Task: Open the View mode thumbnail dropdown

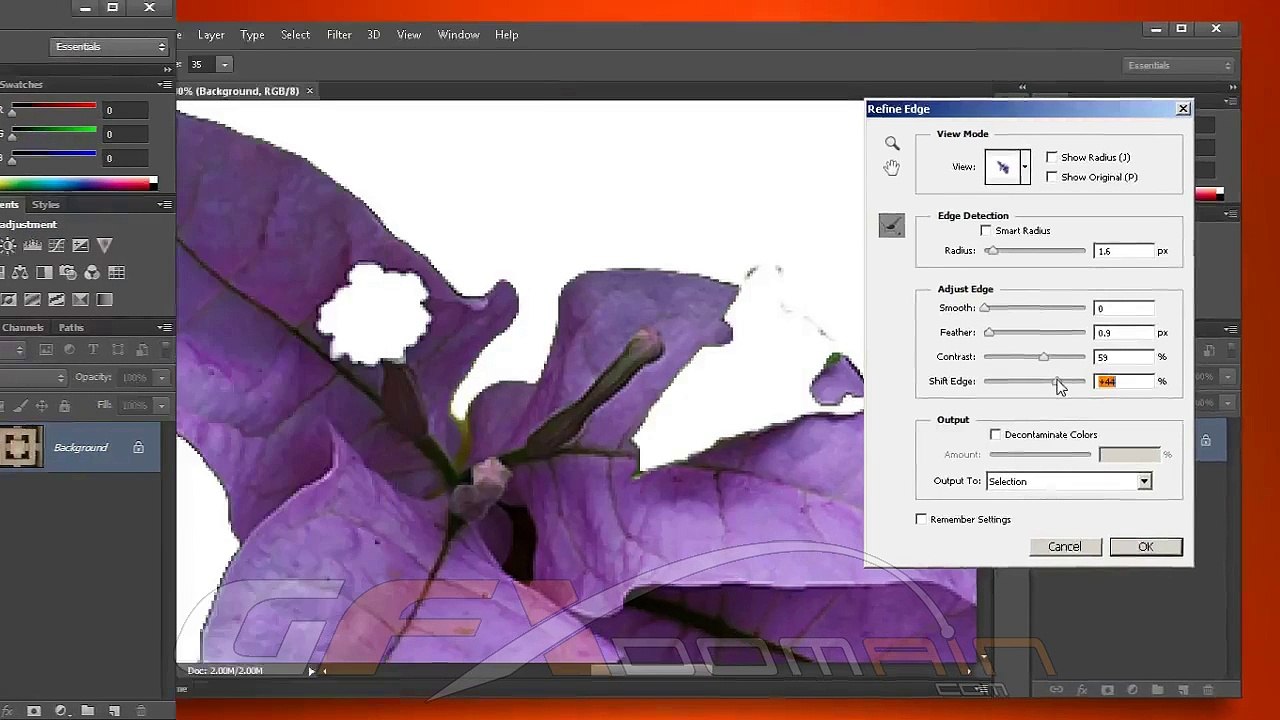Action: (x=1024, y=167)
